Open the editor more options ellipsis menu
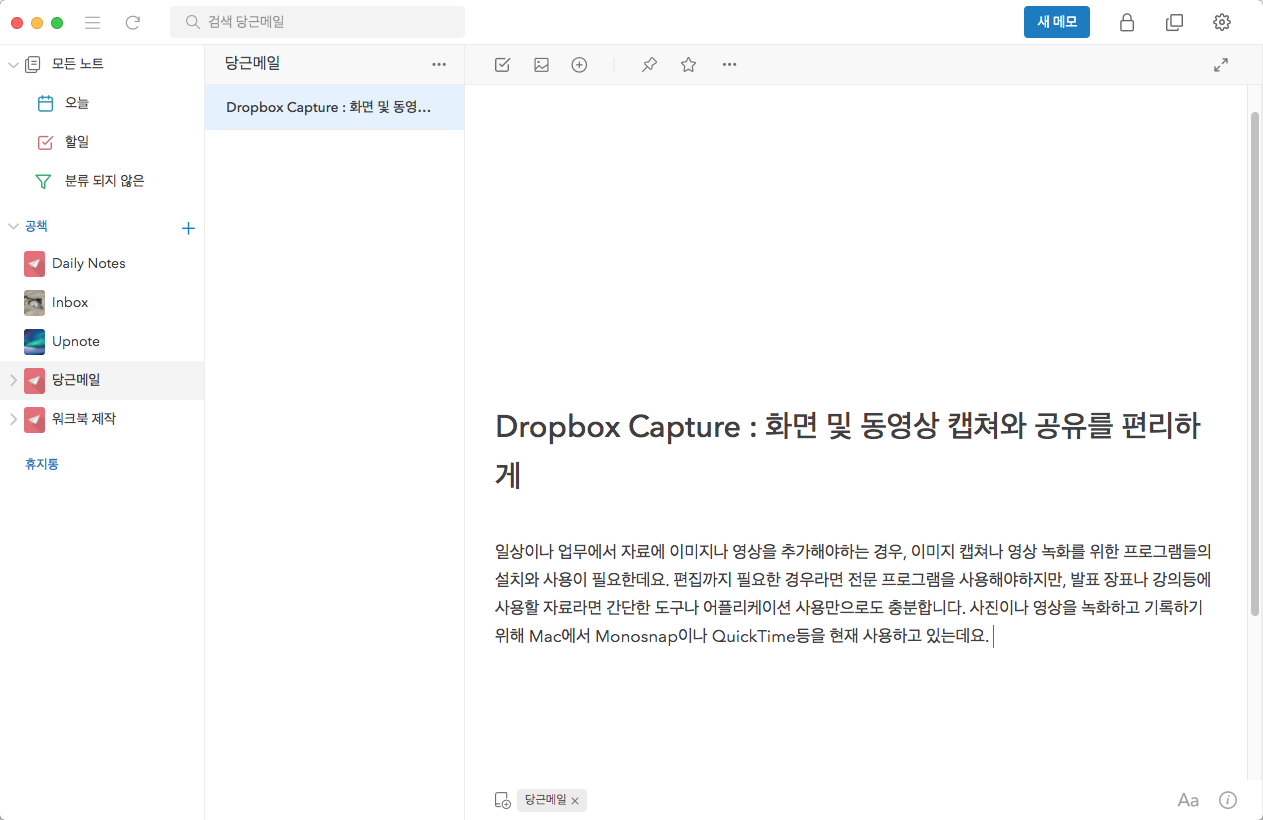The image size is (1263, 820). 729,65
